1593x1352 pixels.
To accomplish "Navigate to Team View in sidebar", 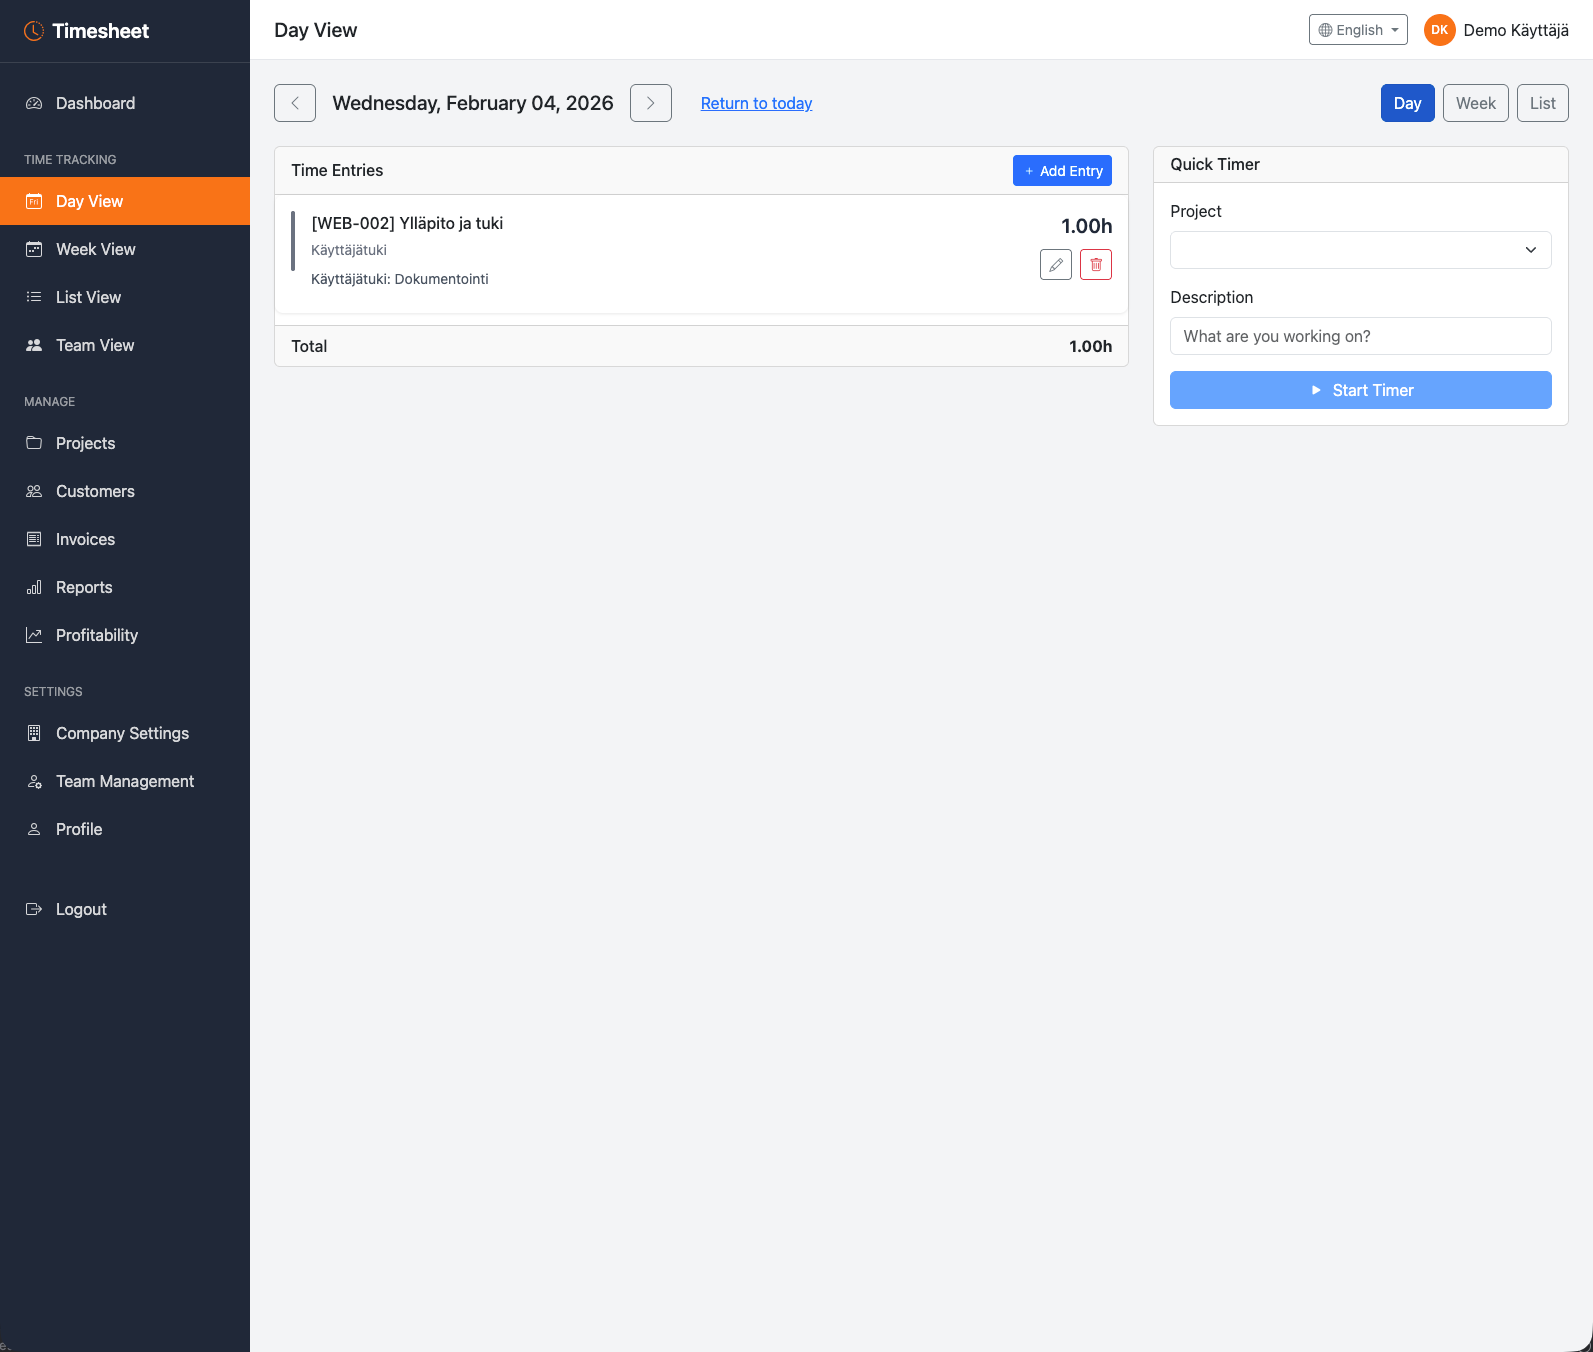I will pos(95,345).
